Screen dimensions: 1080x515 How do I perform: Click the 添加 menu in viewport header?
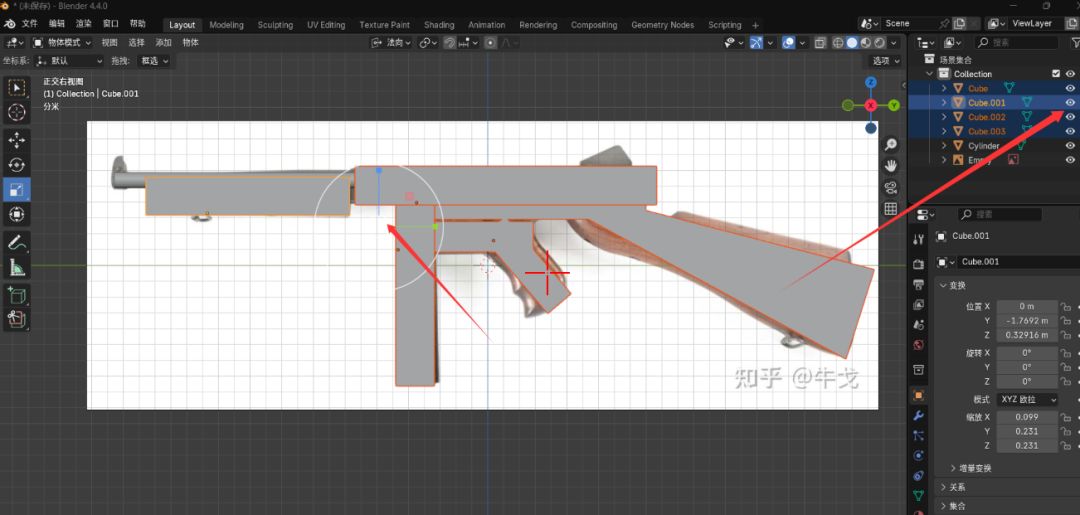point(163,43)
